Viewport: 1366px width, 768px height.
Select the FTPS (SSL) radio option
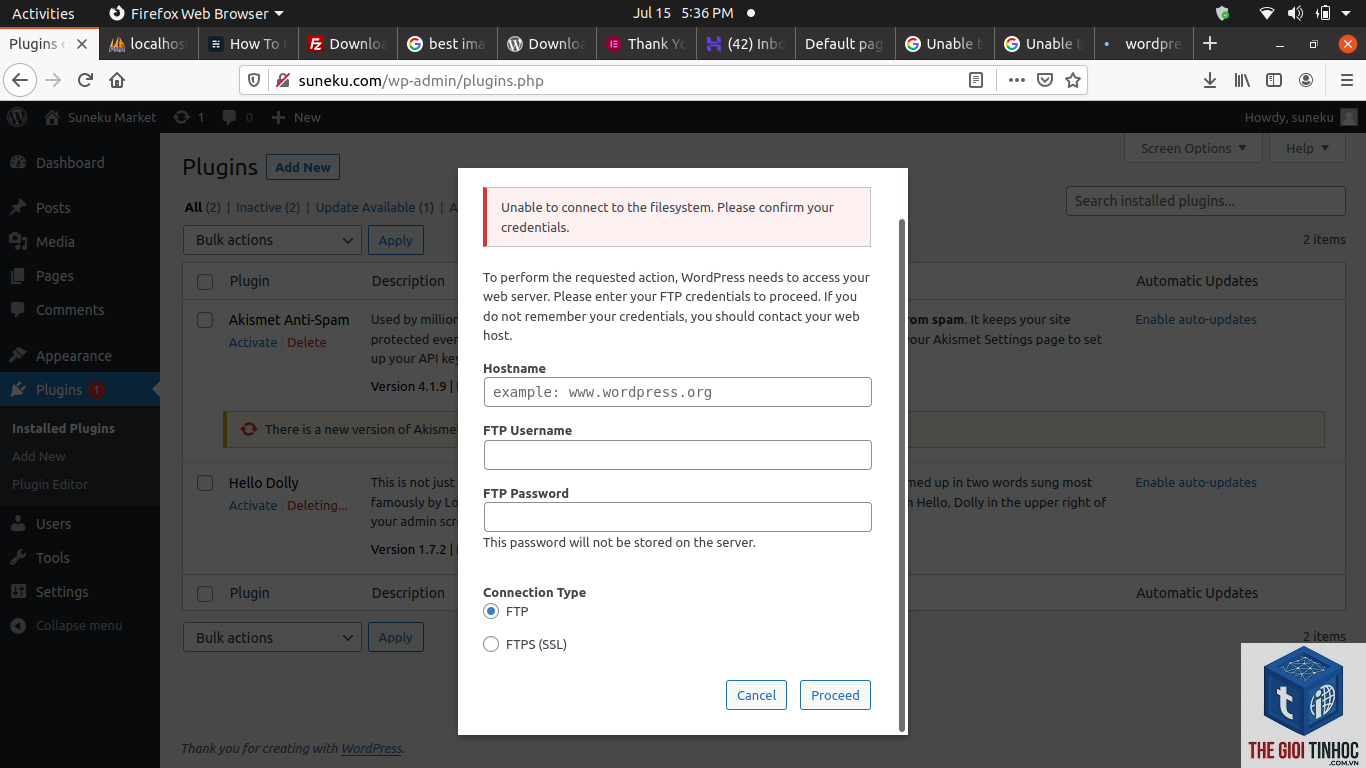pyautogui.click(x=491, y=644)
